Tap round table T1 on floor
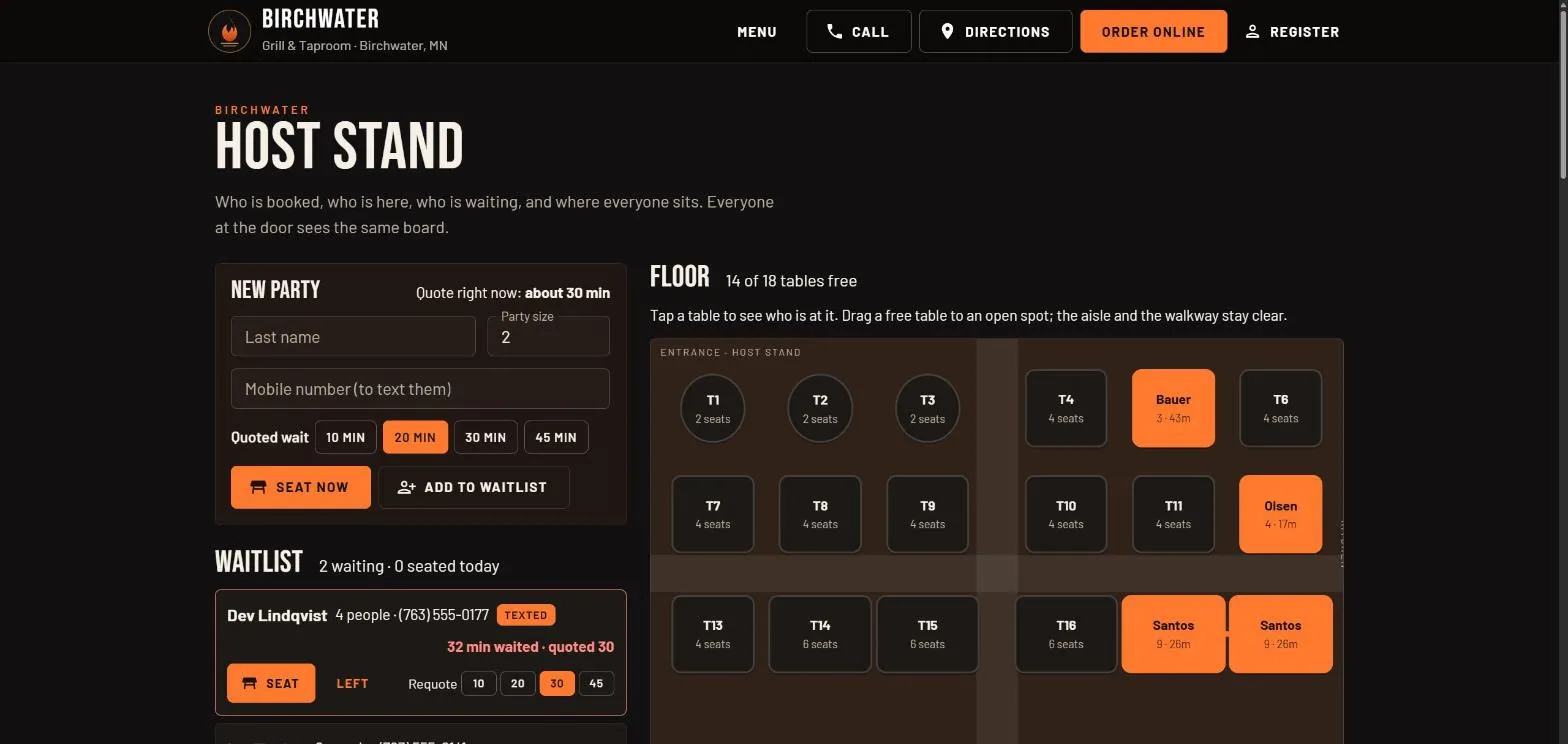 (713, 408)
